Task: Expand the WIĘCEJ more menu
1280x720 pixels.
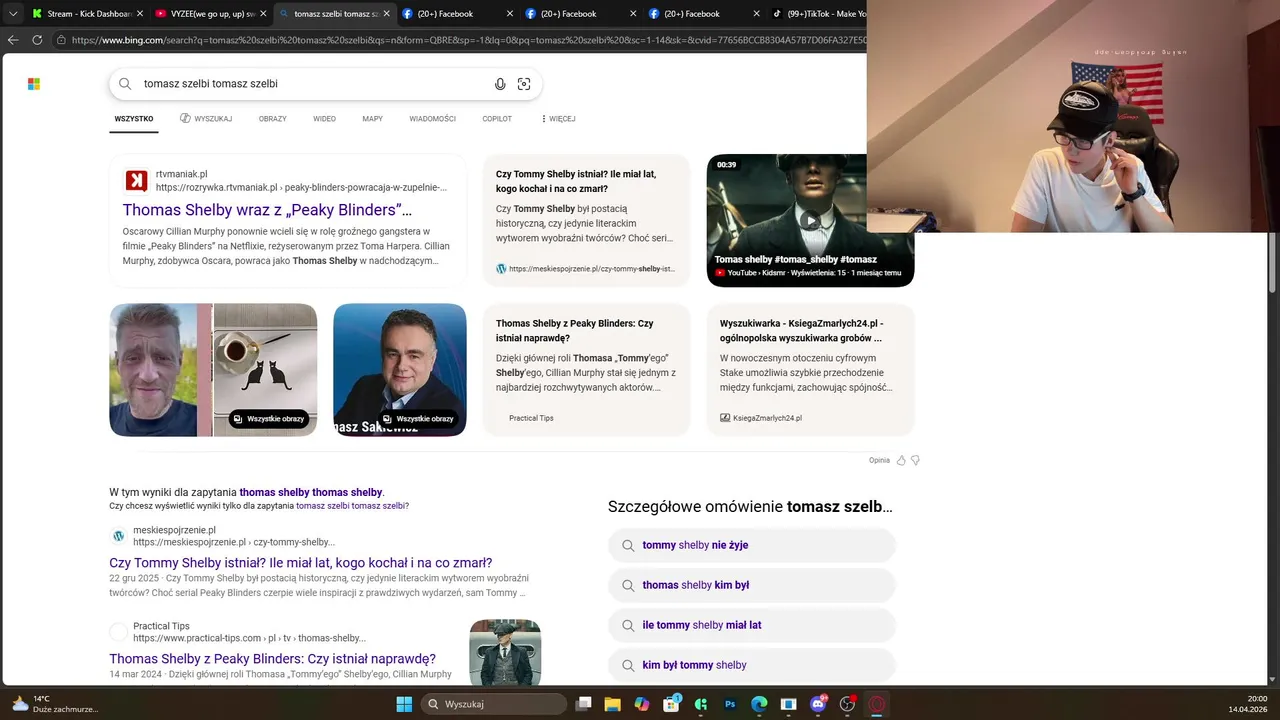Action: click(558, 118)
